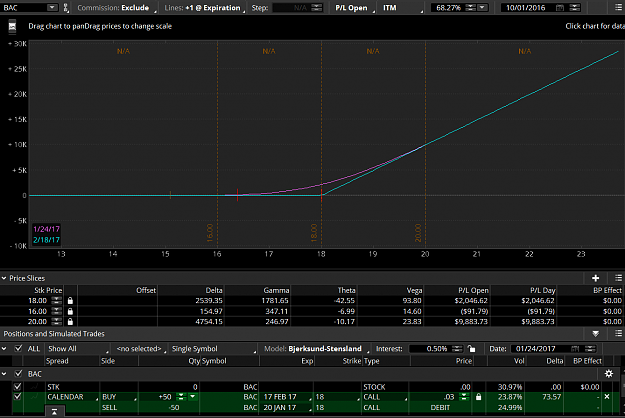
Task: Toggle the CALENDAR row checkbox
Action: click(x=18, y=397)
